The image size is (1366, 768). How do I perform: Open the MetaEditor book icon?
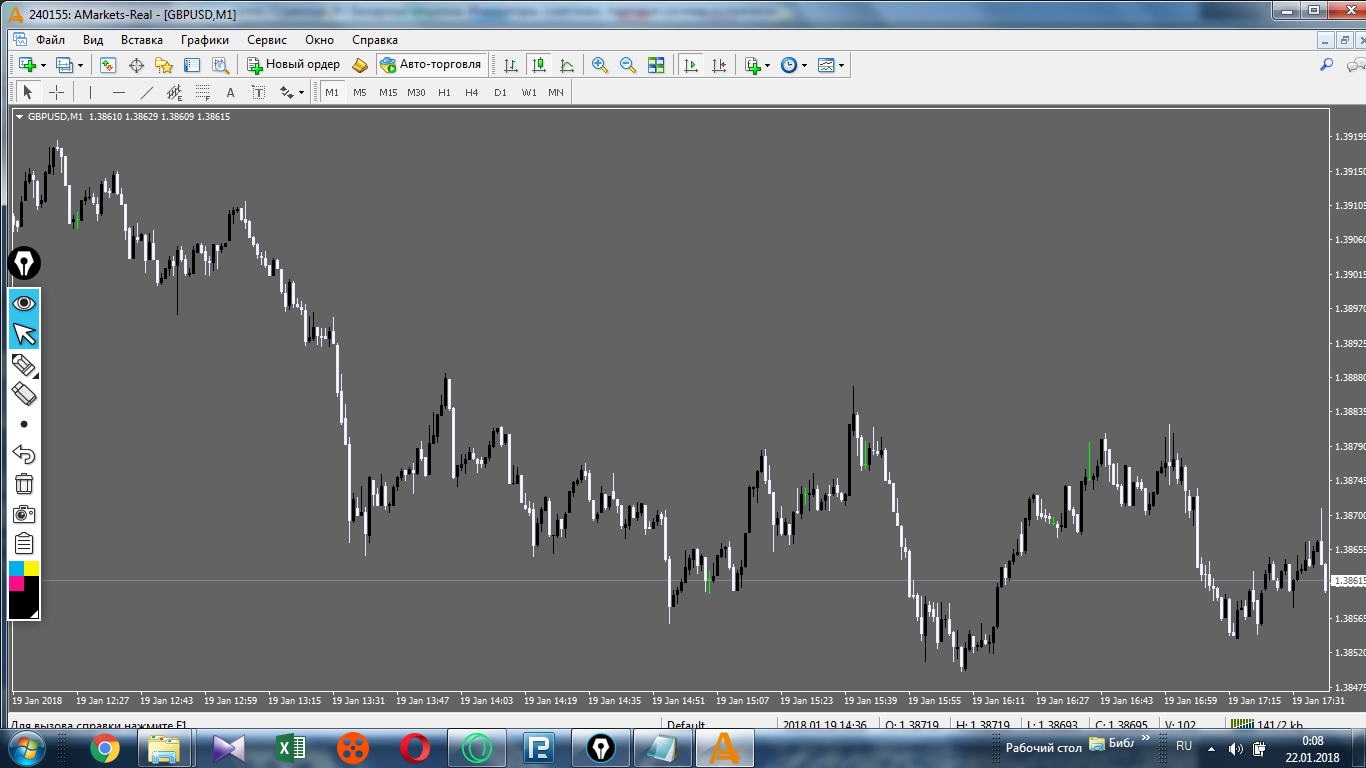(x=360, y=65)
